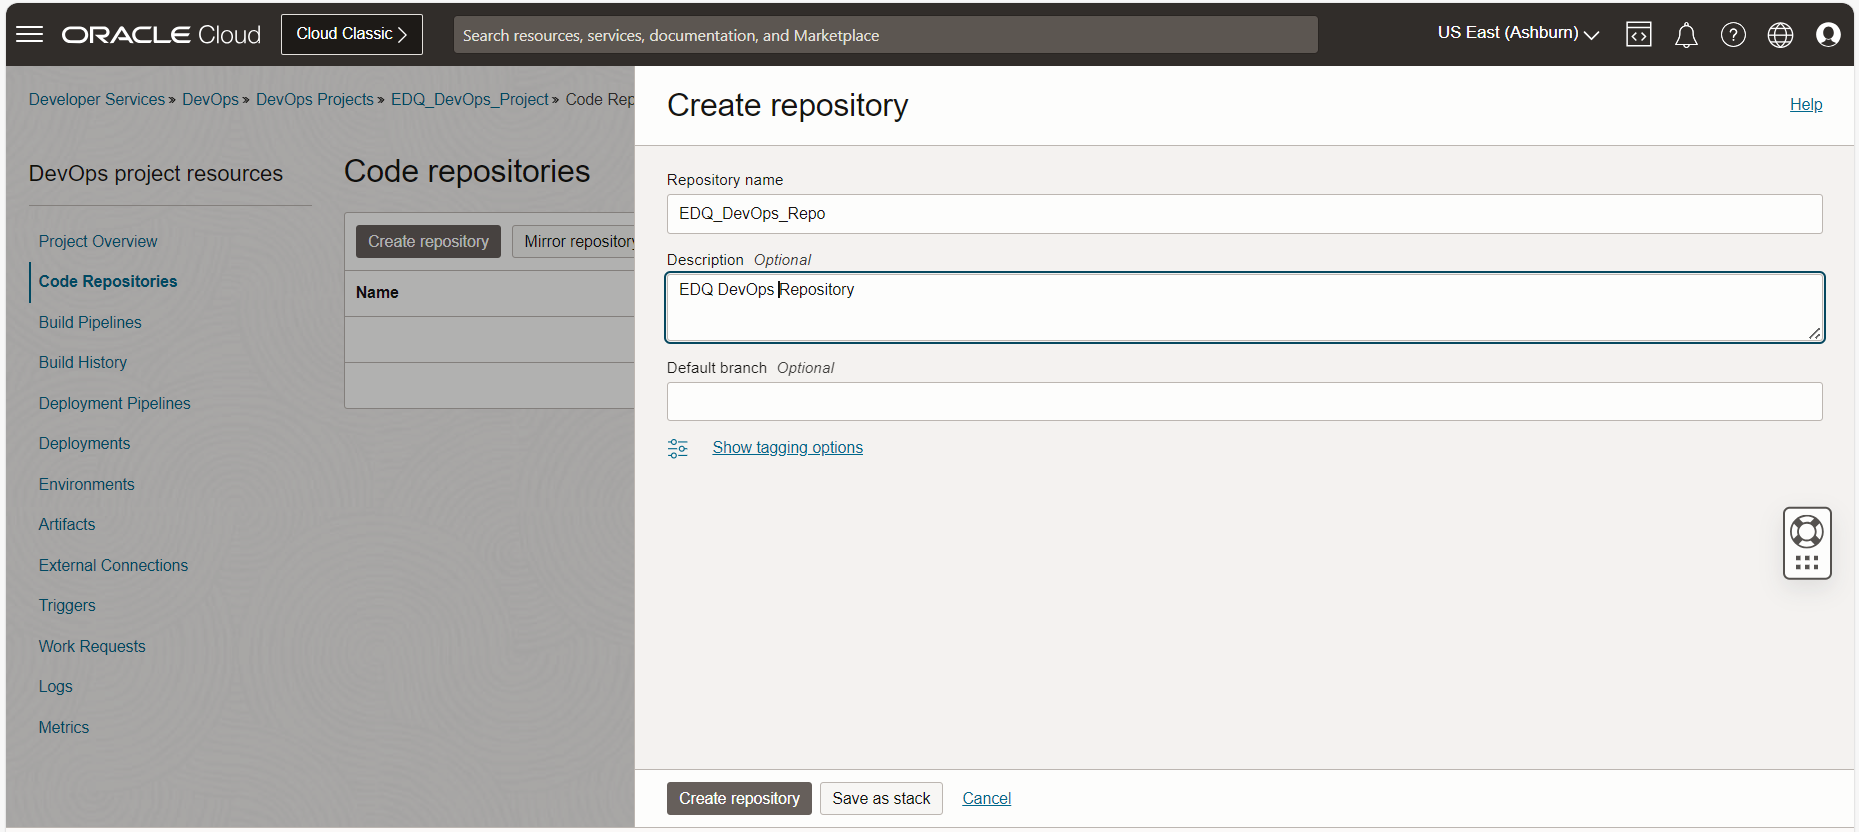Open the Cloud Classic switcher
The width and height of the screenshot is (1859, 832).
coord(351,34)
